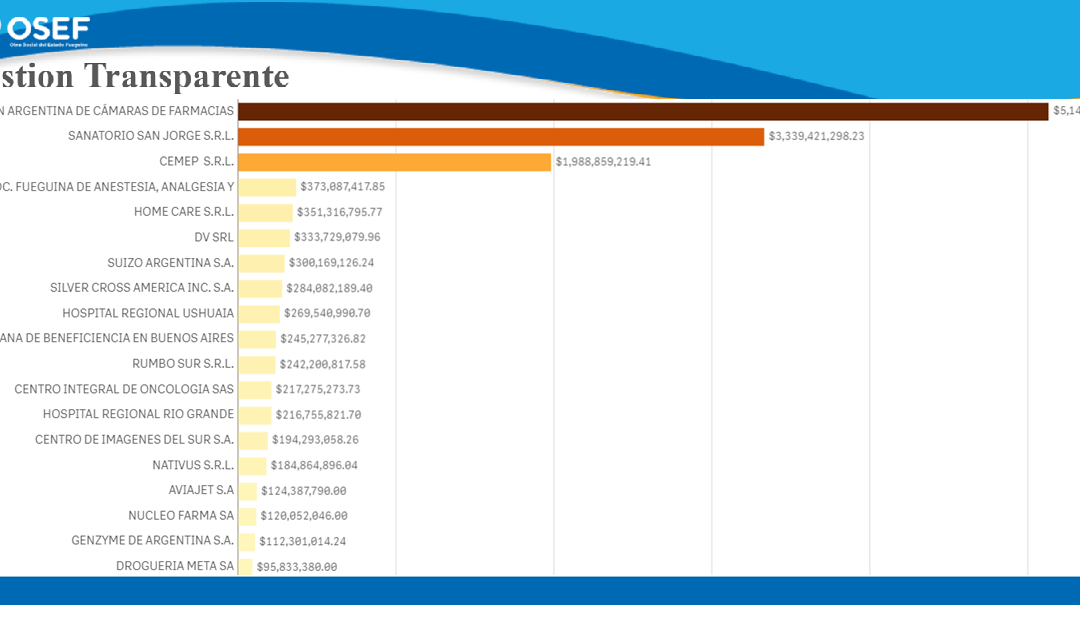Click the 'CEMEP S.R.L.' label
The image size is (1080, 643).
point(196,162)
